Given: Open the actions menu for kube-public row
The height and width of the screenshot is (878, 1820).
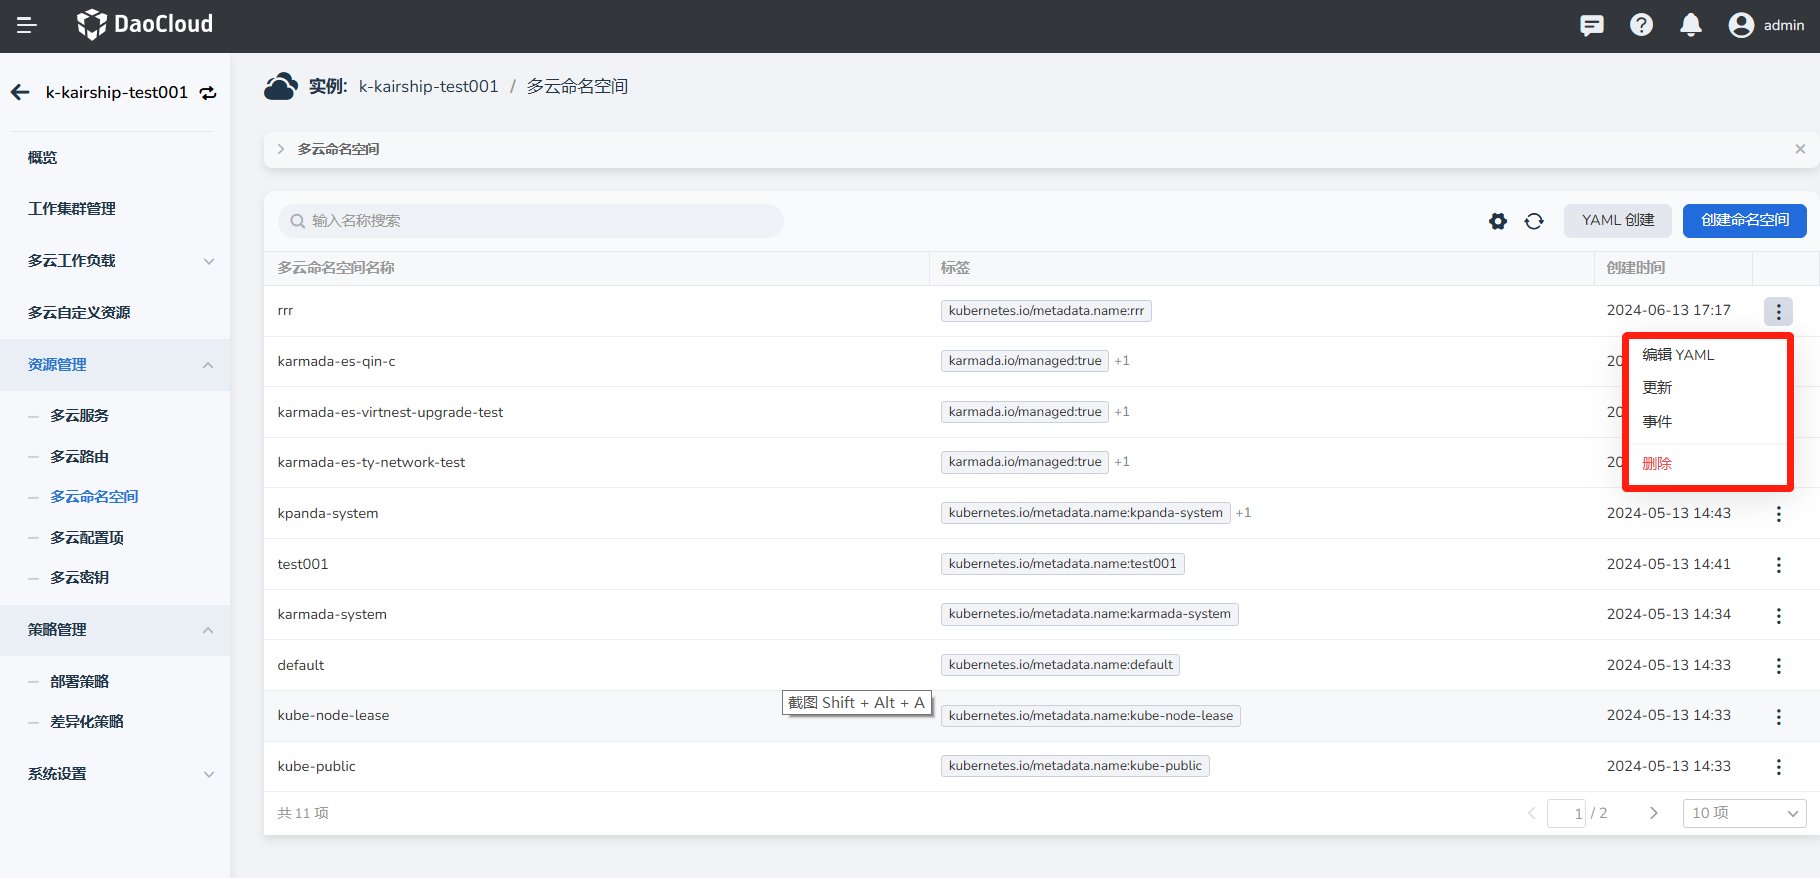Looking at the screenshot, I should pos(1778,767).
